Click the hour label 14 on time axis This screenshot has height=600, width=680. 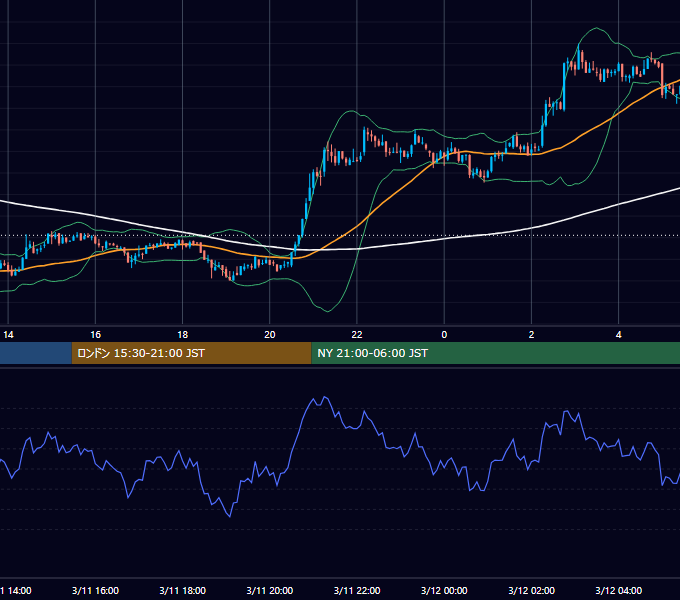tap(8, 335)
